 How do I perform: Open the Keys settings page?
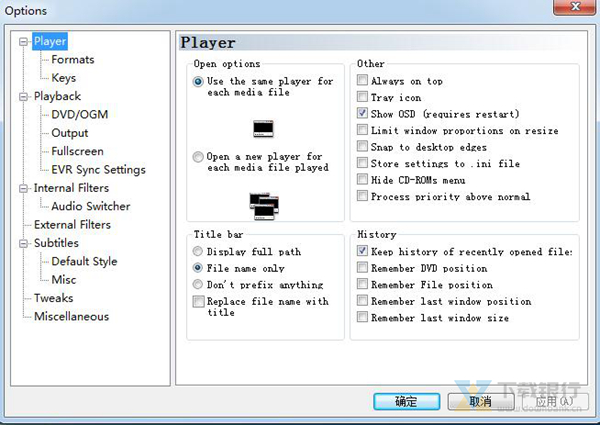coord(64,78)
